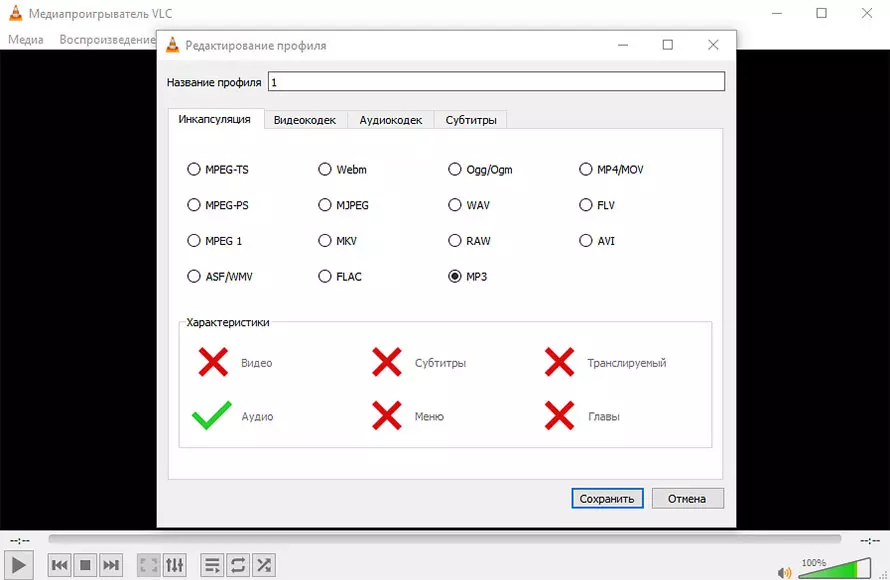Switch to the Инкапсуляция tab

click(x=215, y=119)
